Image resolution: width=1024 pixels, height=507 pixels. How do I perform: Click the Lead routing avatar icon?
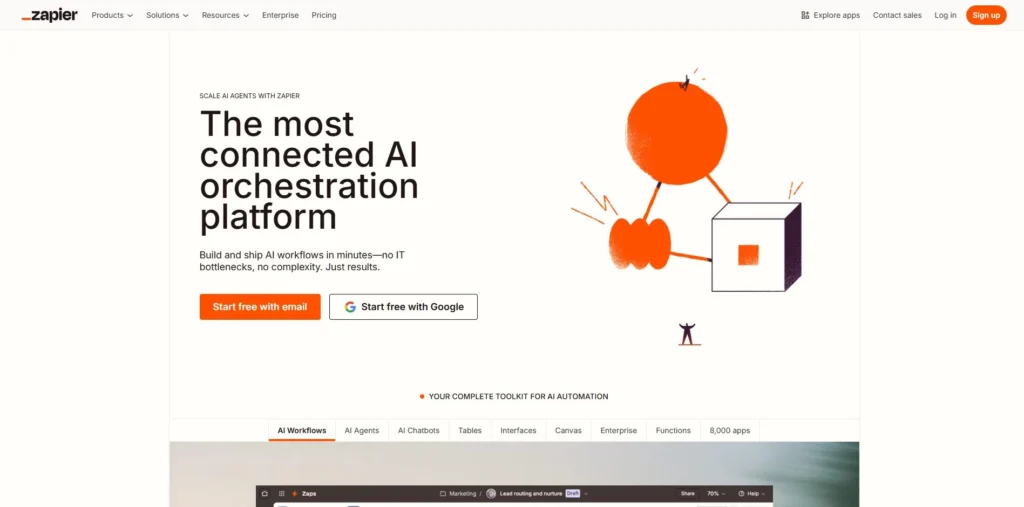(x=491, y=494)
